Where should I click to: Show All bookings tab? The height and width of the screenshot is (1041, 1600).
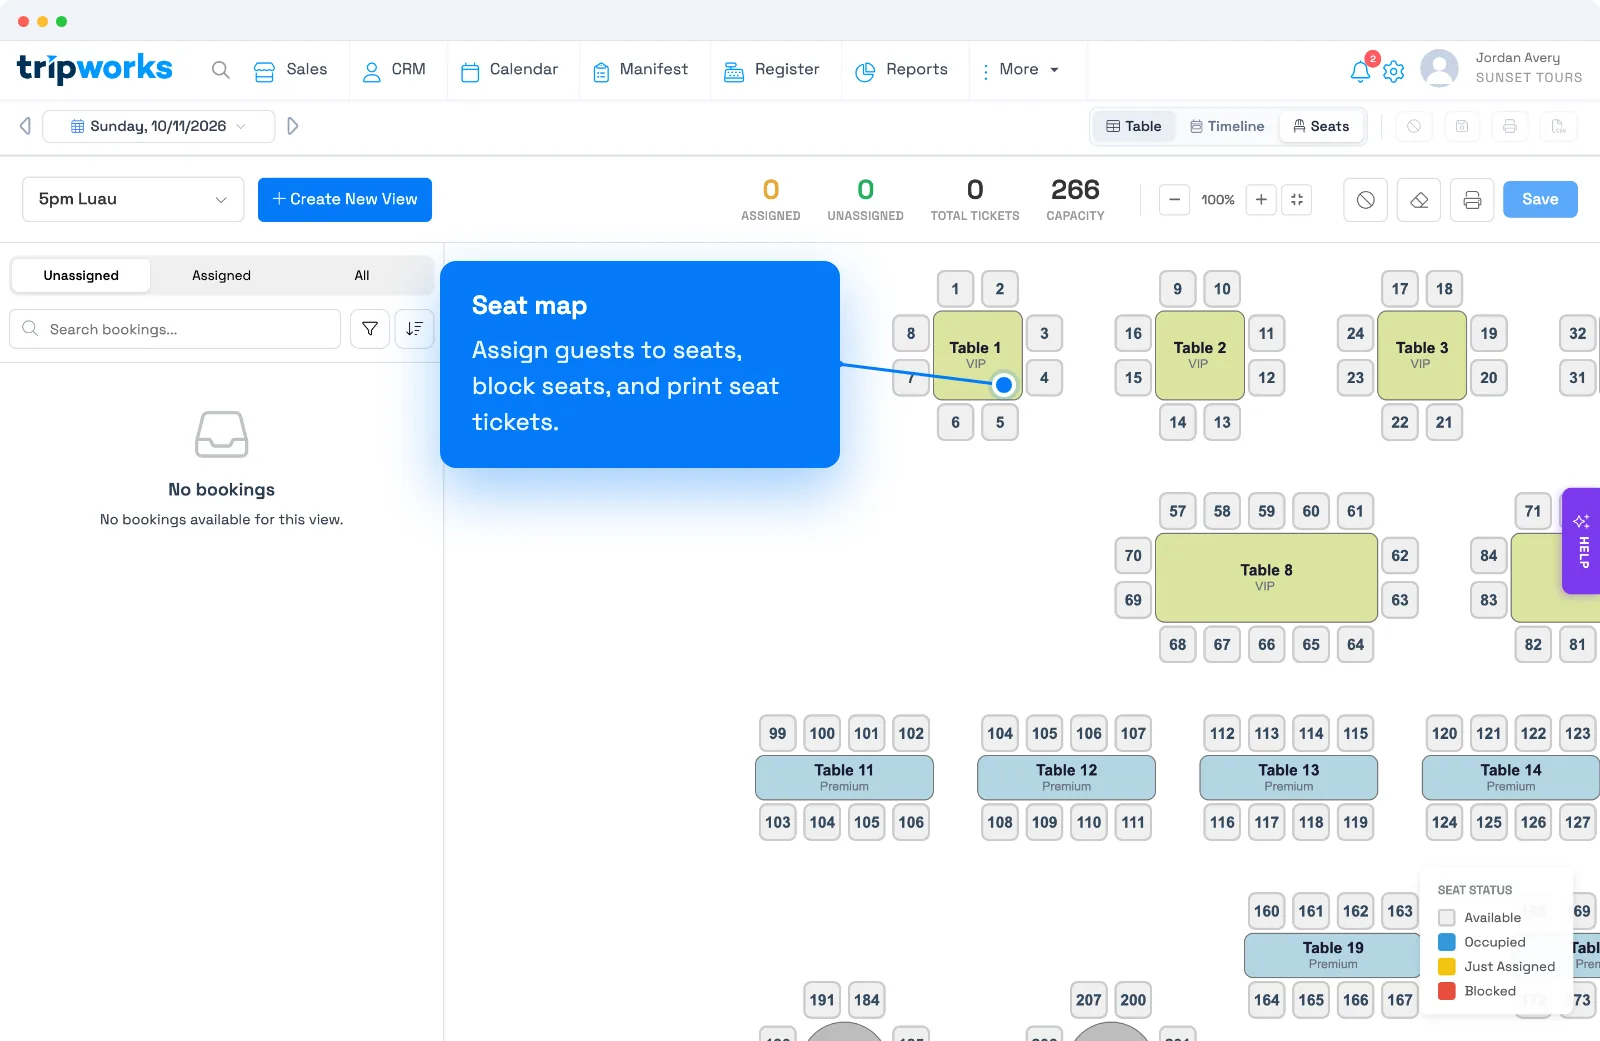click(x=362, y=276)
